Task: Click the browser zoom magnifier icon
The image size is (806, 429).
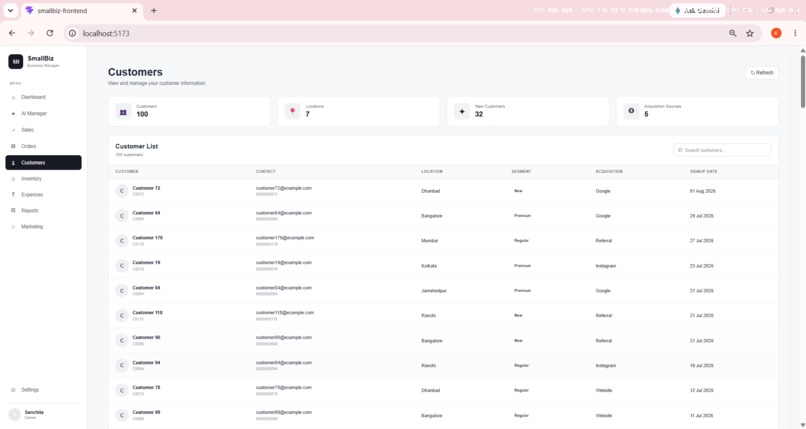Action: pyautogui.click(x=732, y=33)
